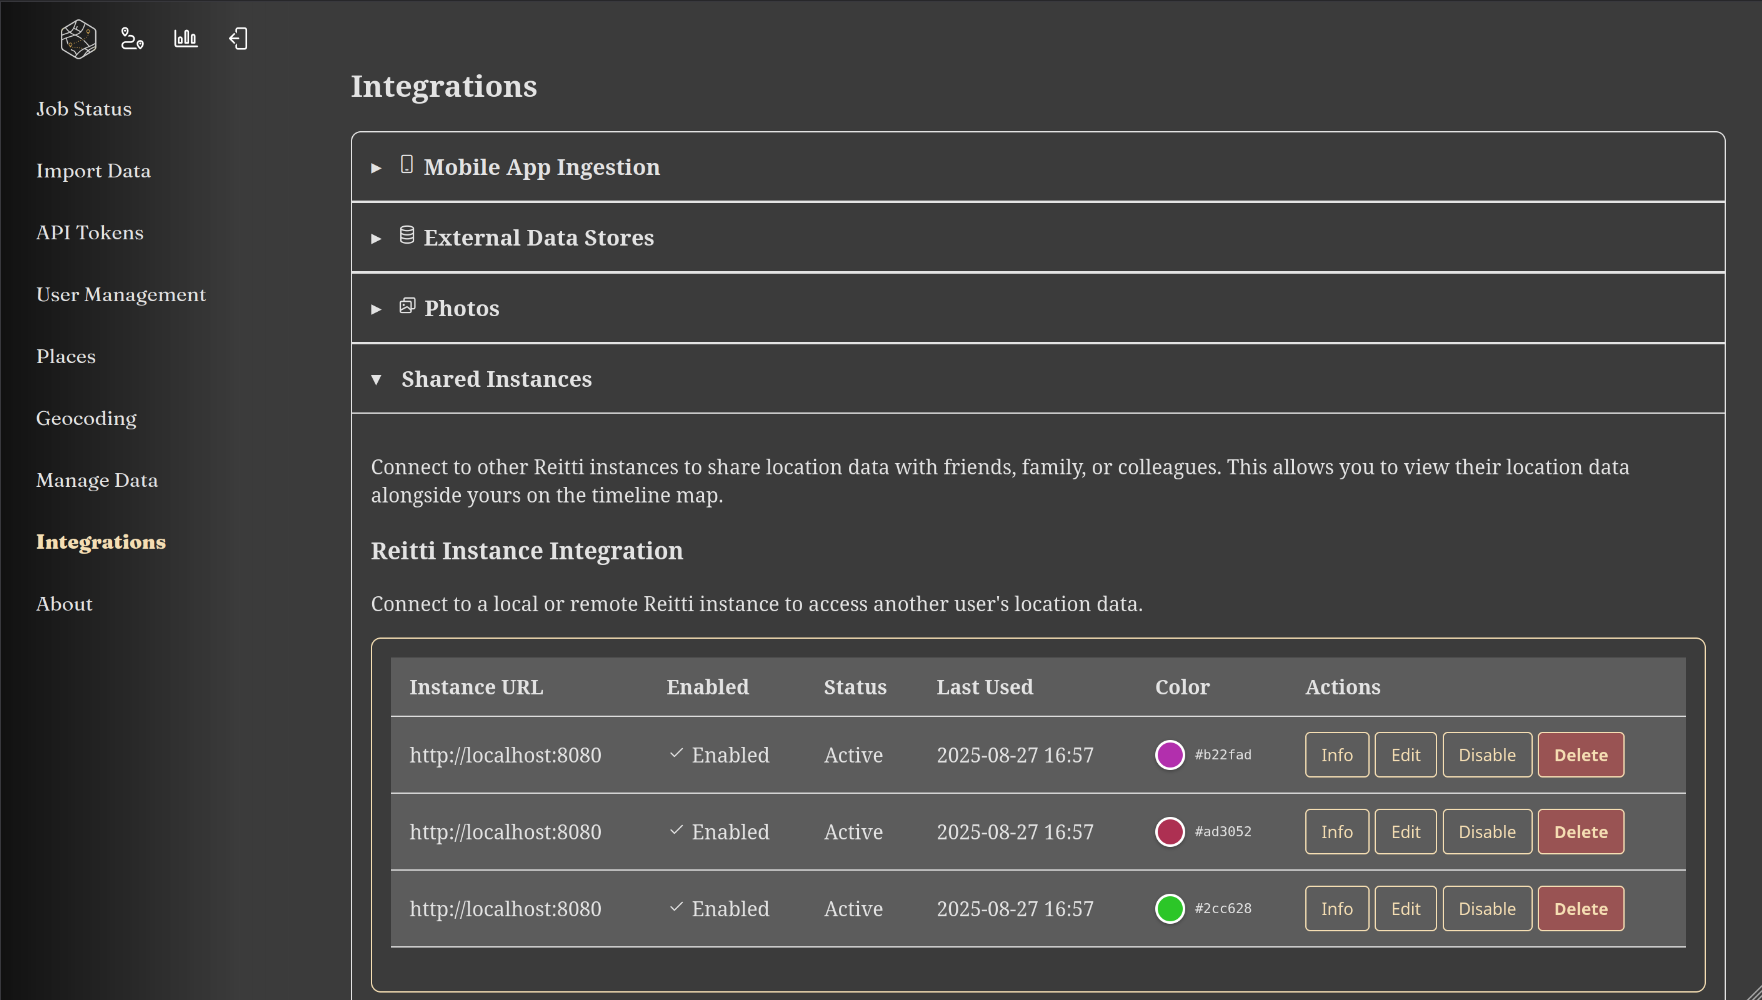Show Info for the second instance
This screenshot has width=1762, height=1000.
pos(1336,832)
